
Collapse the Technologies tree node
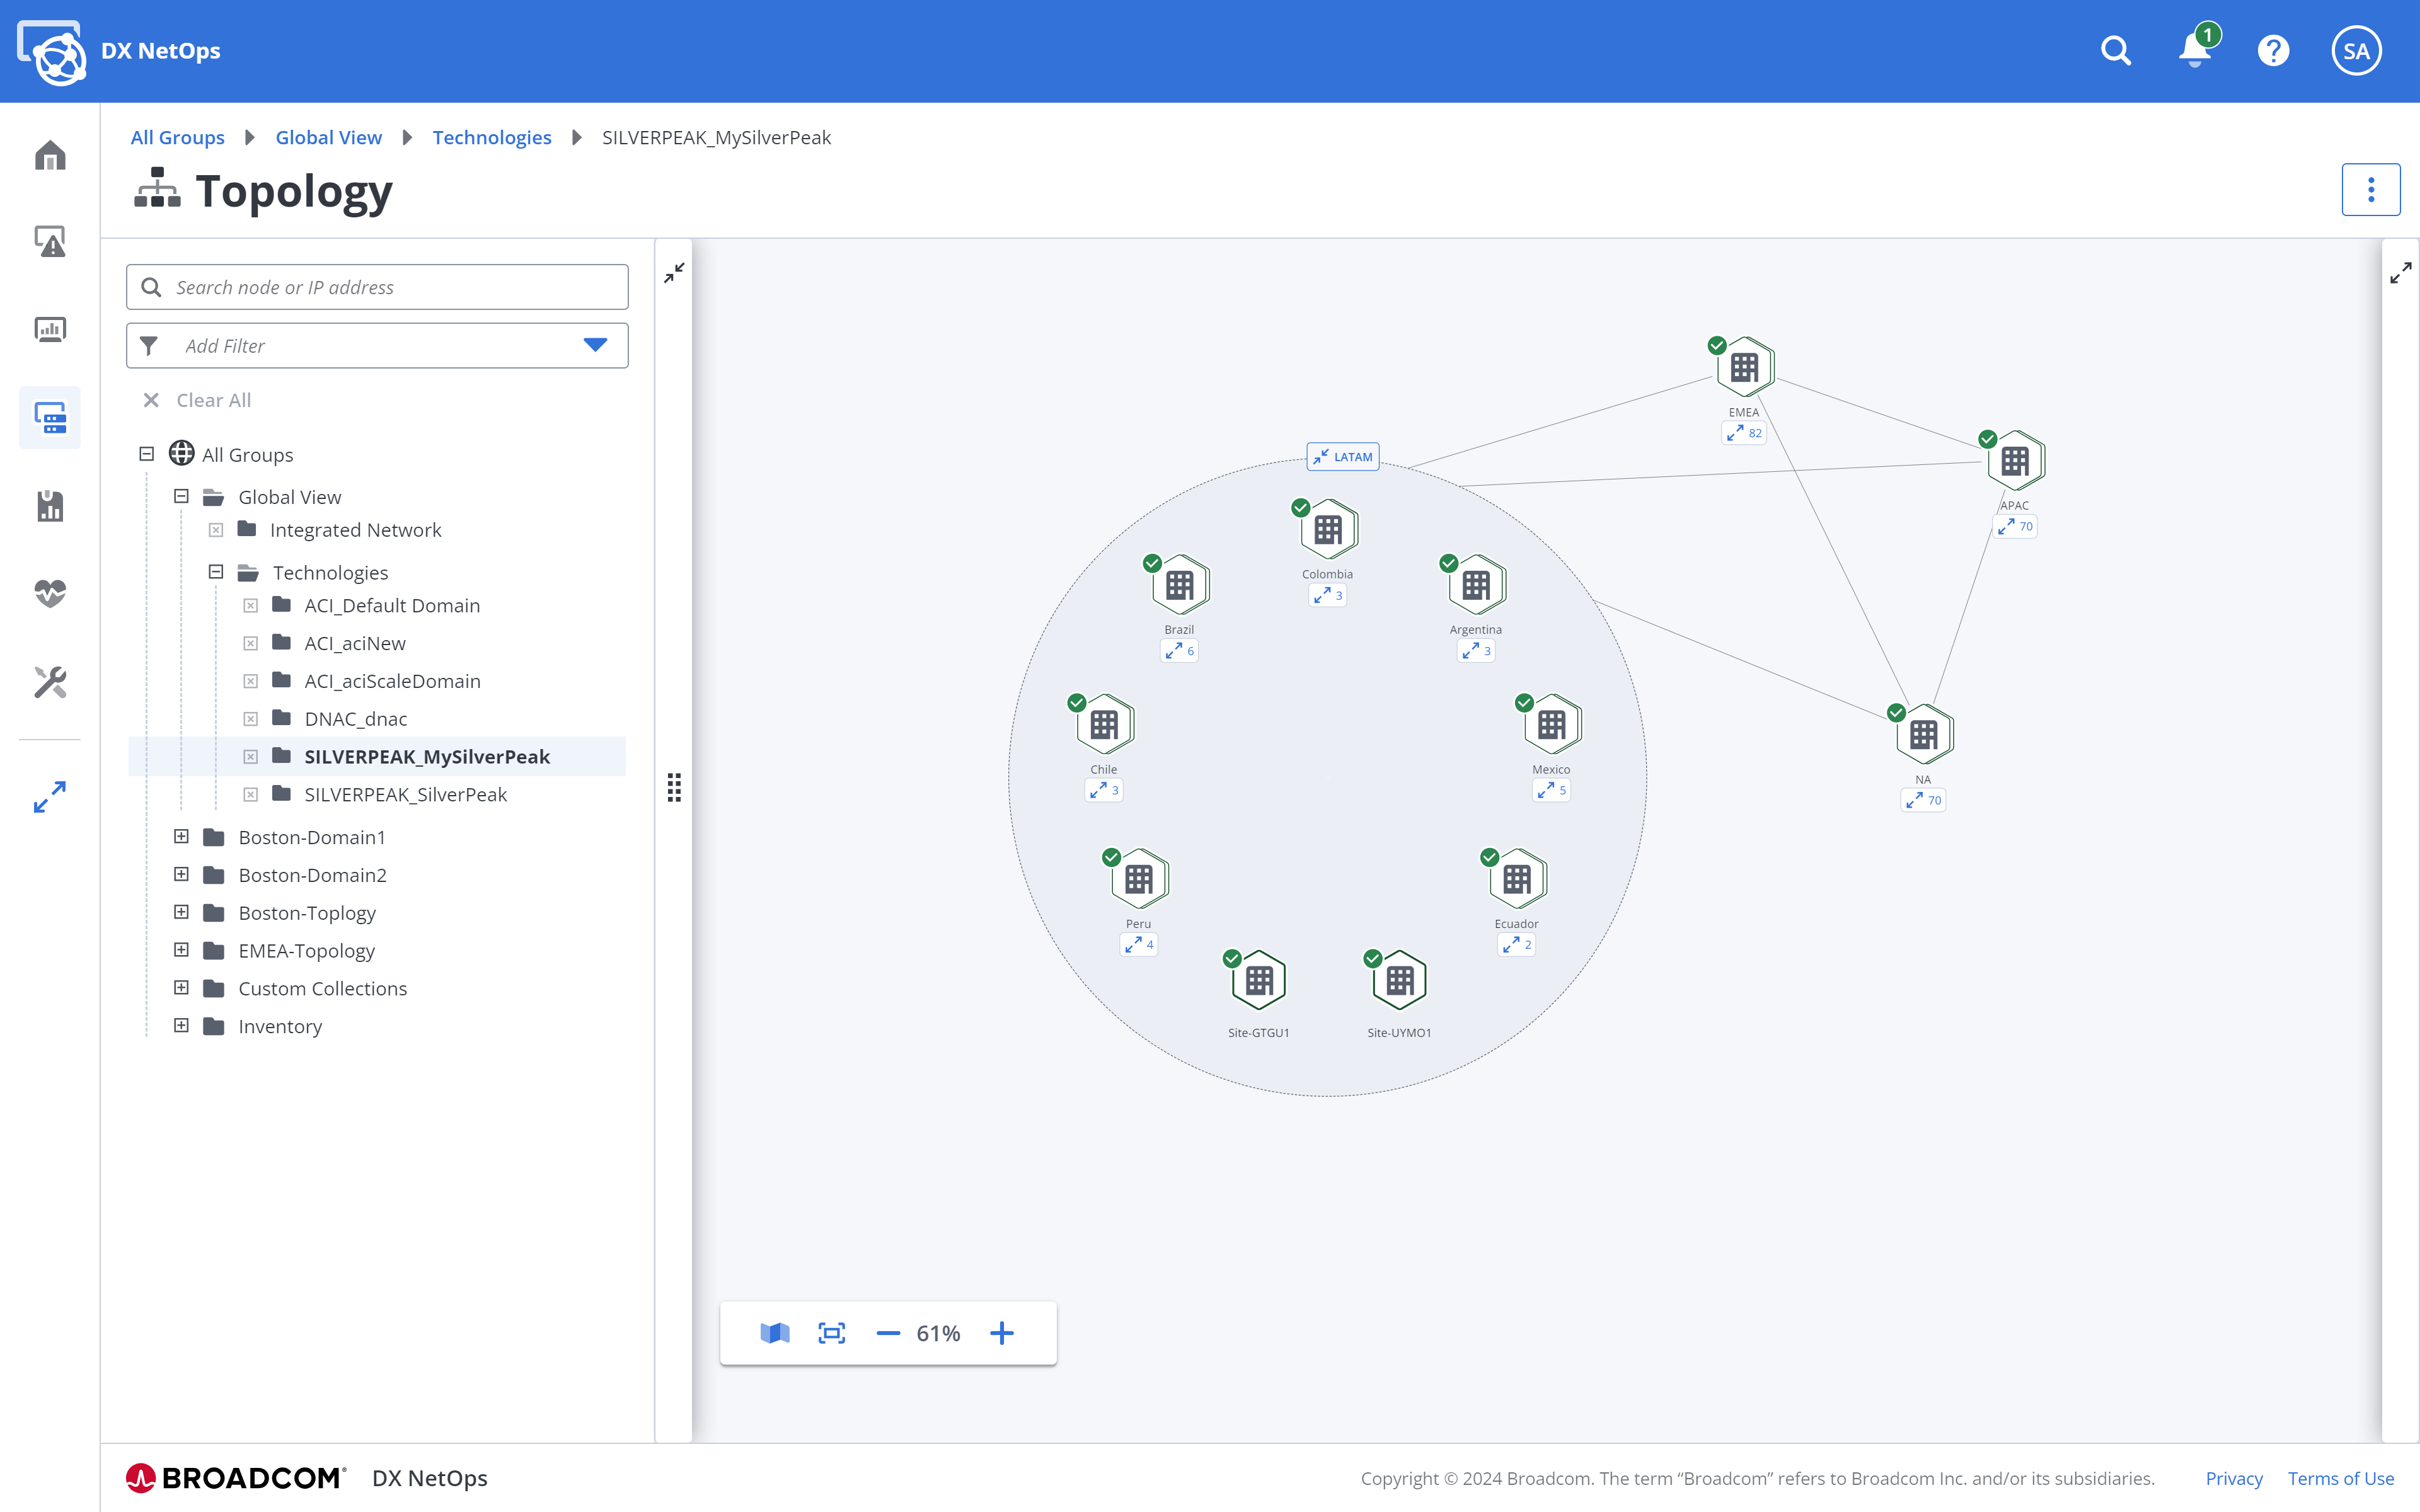pyautogui.click(x=215, y=572)
